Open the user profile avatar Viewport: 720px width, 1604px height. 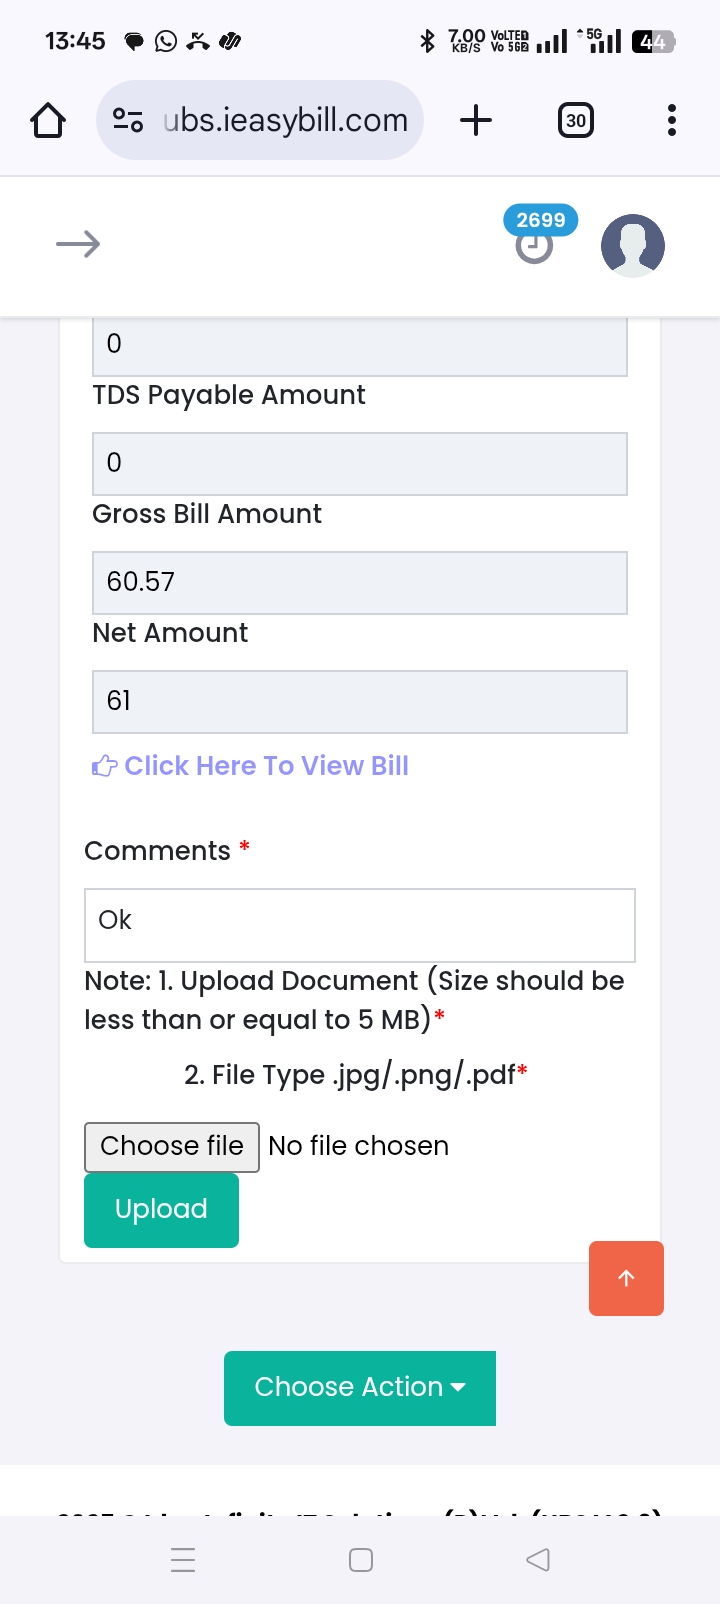[x=632, y=245]
